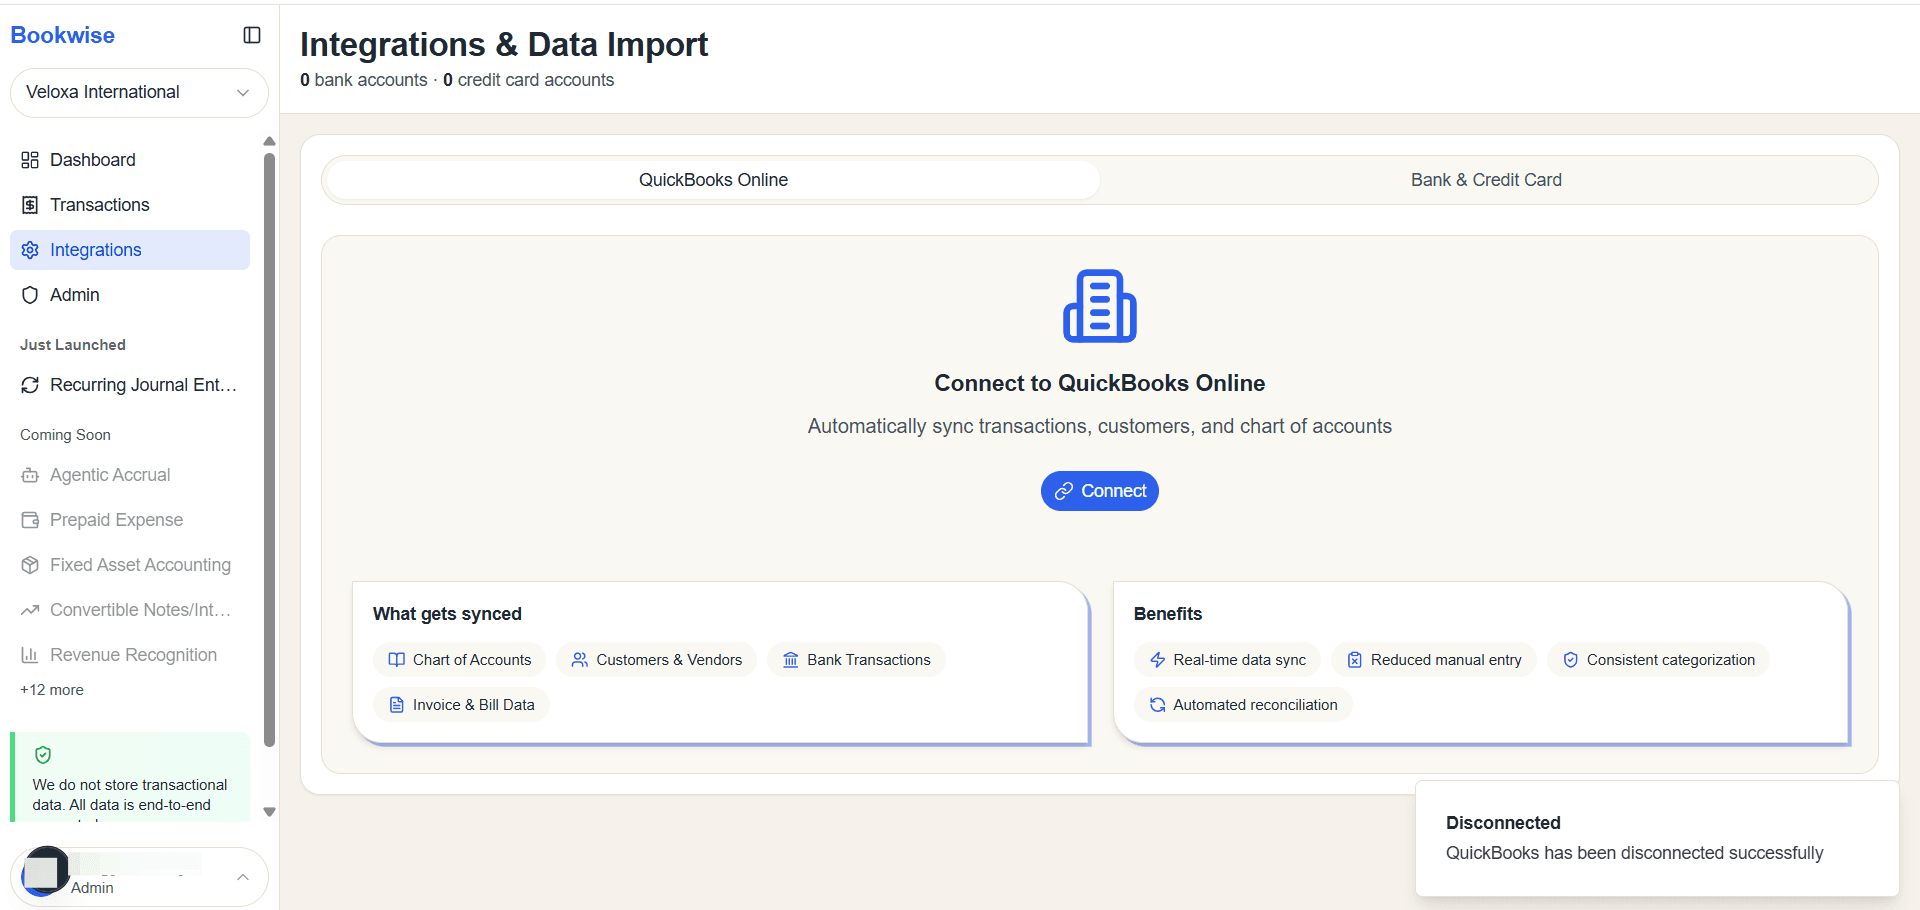Select Revenue Recognition menu item
Screen dimensions: 1920x910
[x=130, y=655]
